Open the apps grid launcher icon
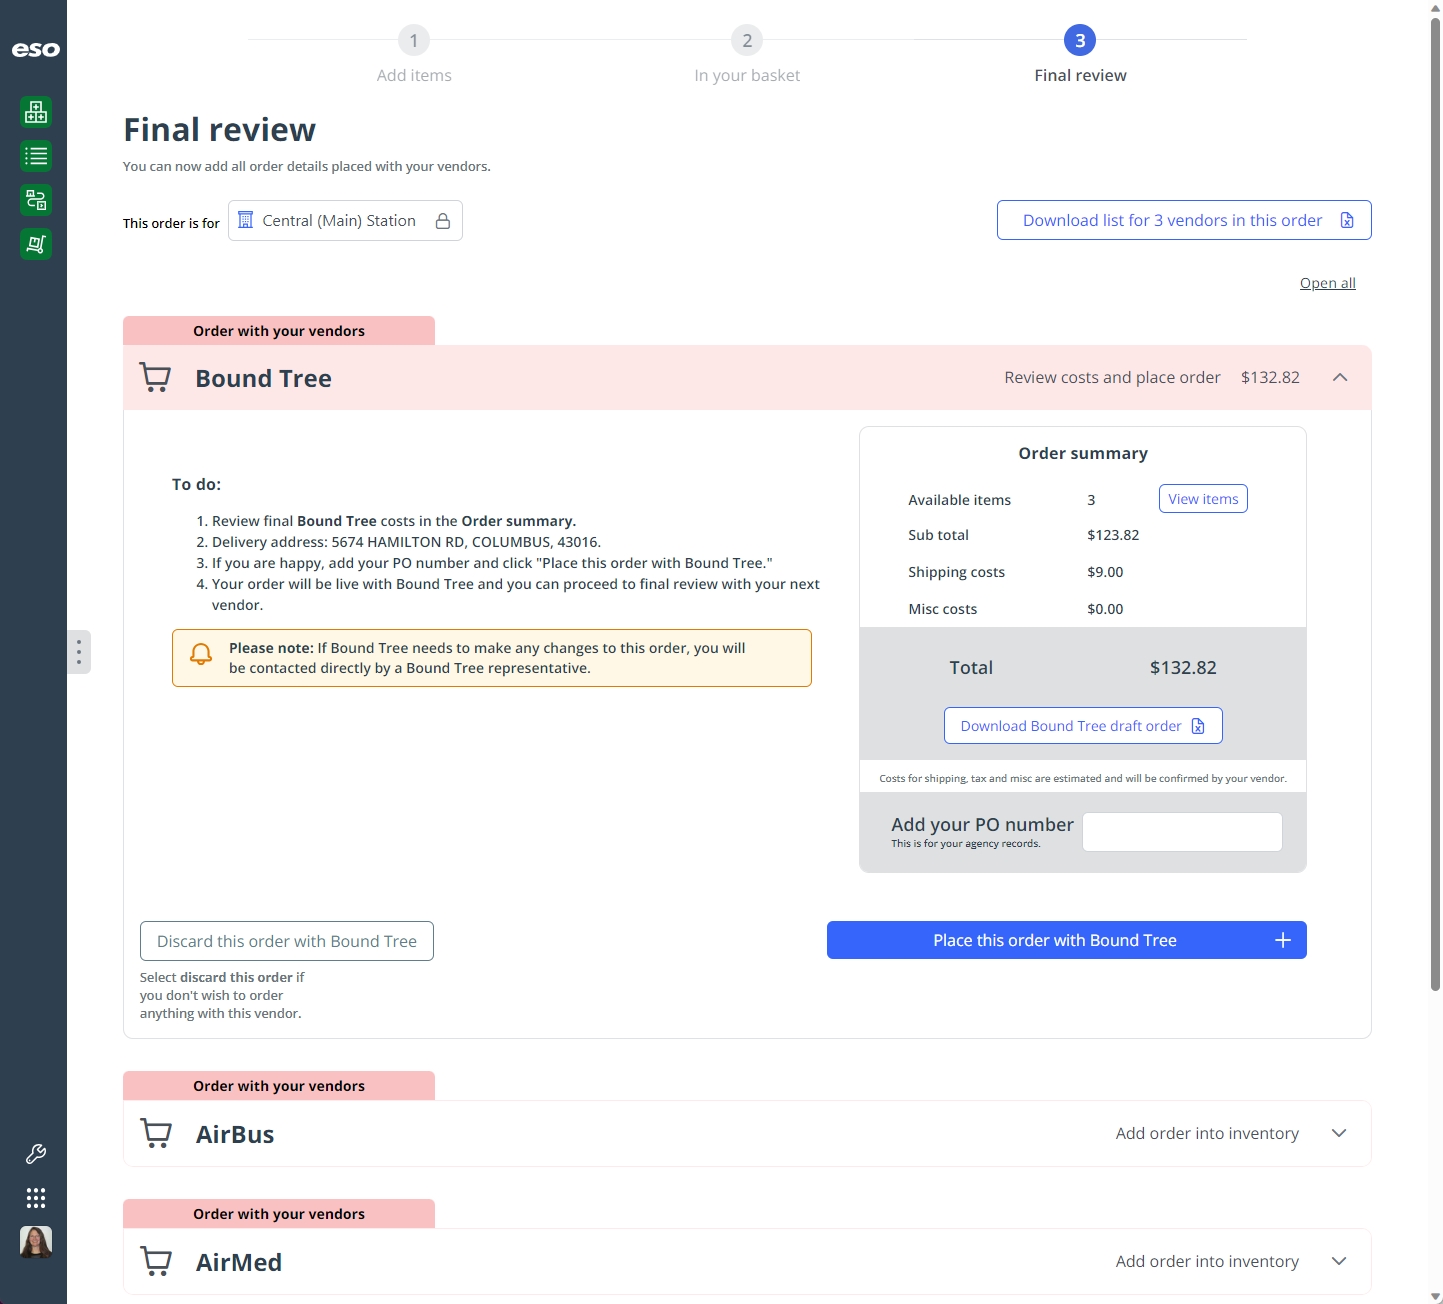The width and height of the screenshot is (1443, 1304). pyautogui.click(x=36, y=1198)
